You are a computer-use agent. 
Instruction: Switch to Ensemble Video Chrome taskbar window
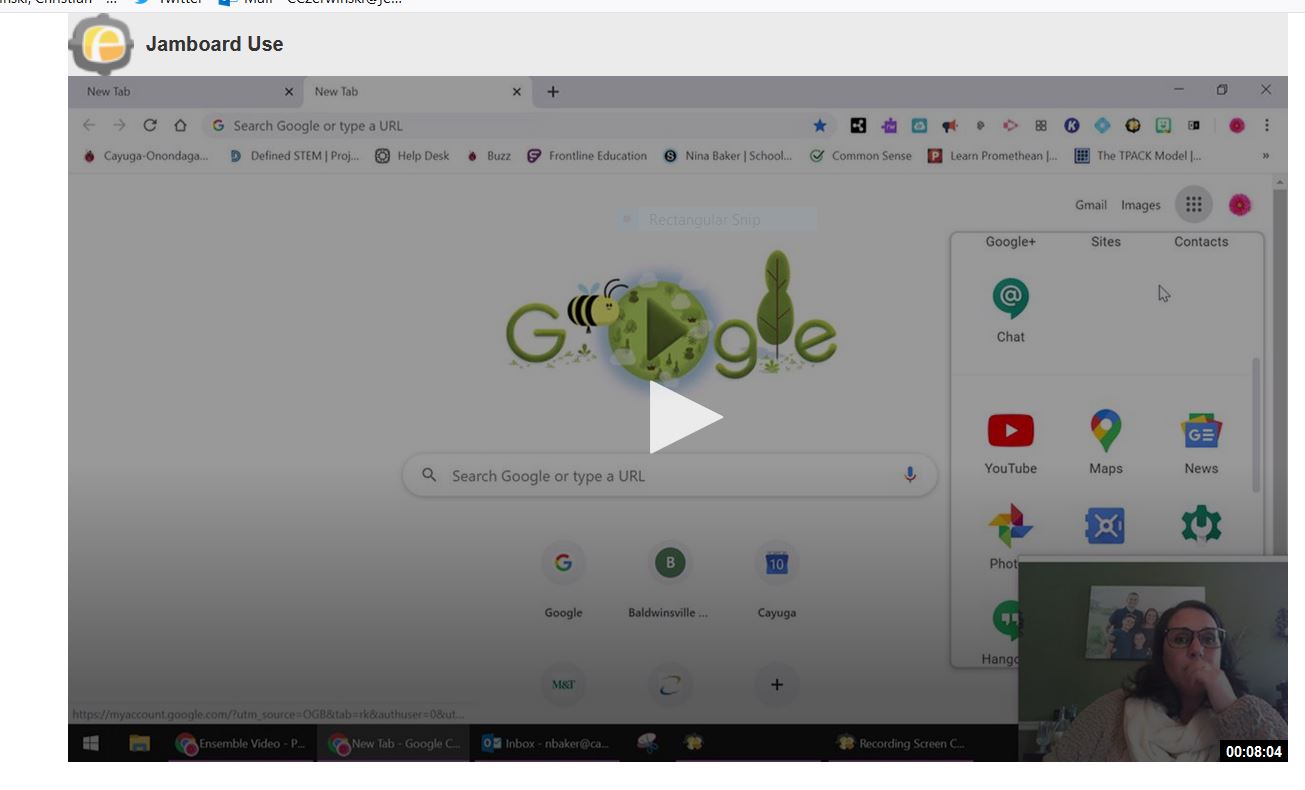(x=240, y=743)
